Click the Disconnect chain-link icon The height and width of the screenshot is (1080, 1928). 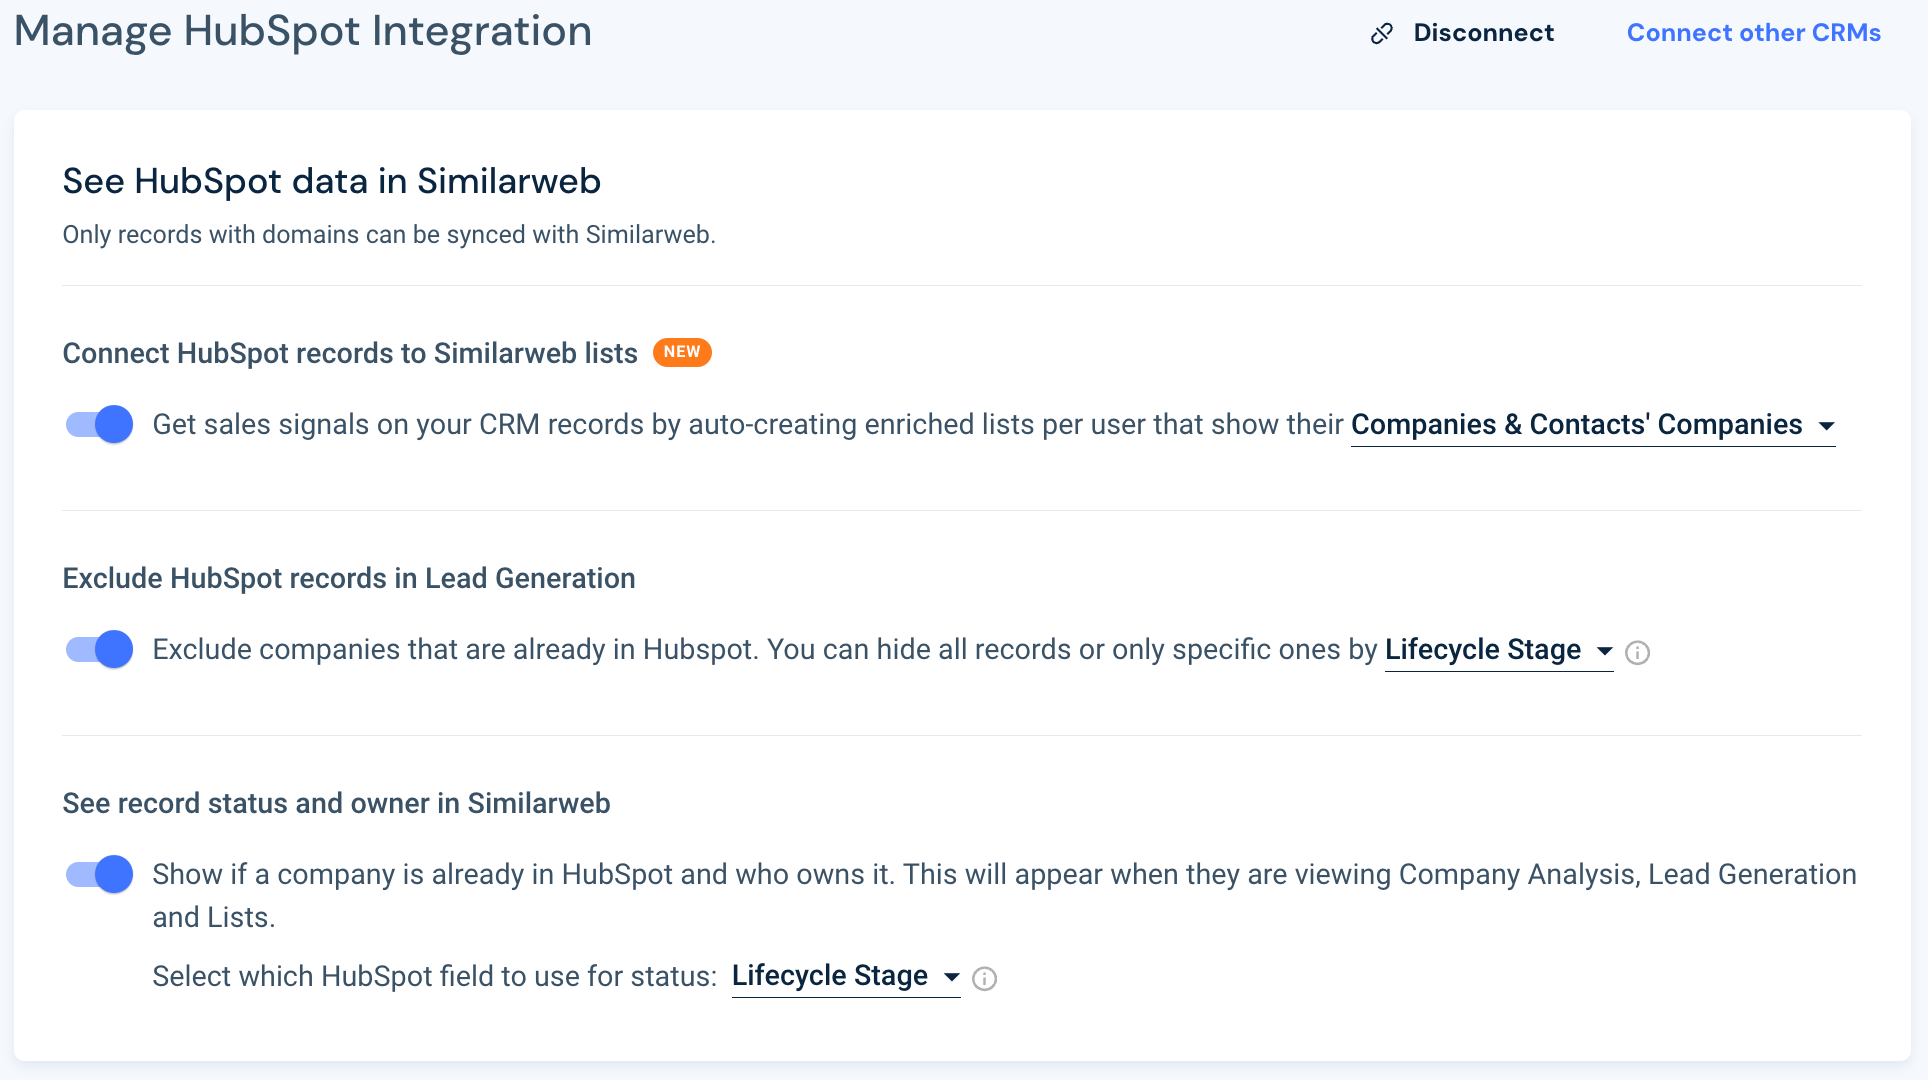point(1381,34)
